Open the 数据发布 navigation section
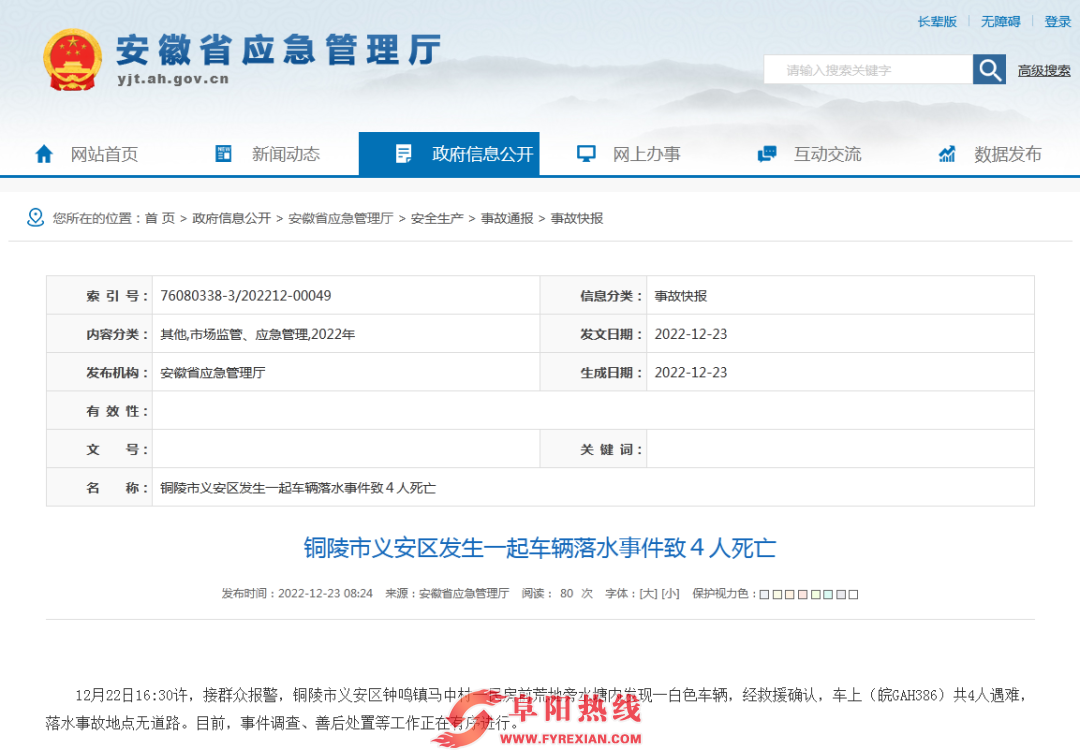 pyautogui.click(x=1006, y=153)
